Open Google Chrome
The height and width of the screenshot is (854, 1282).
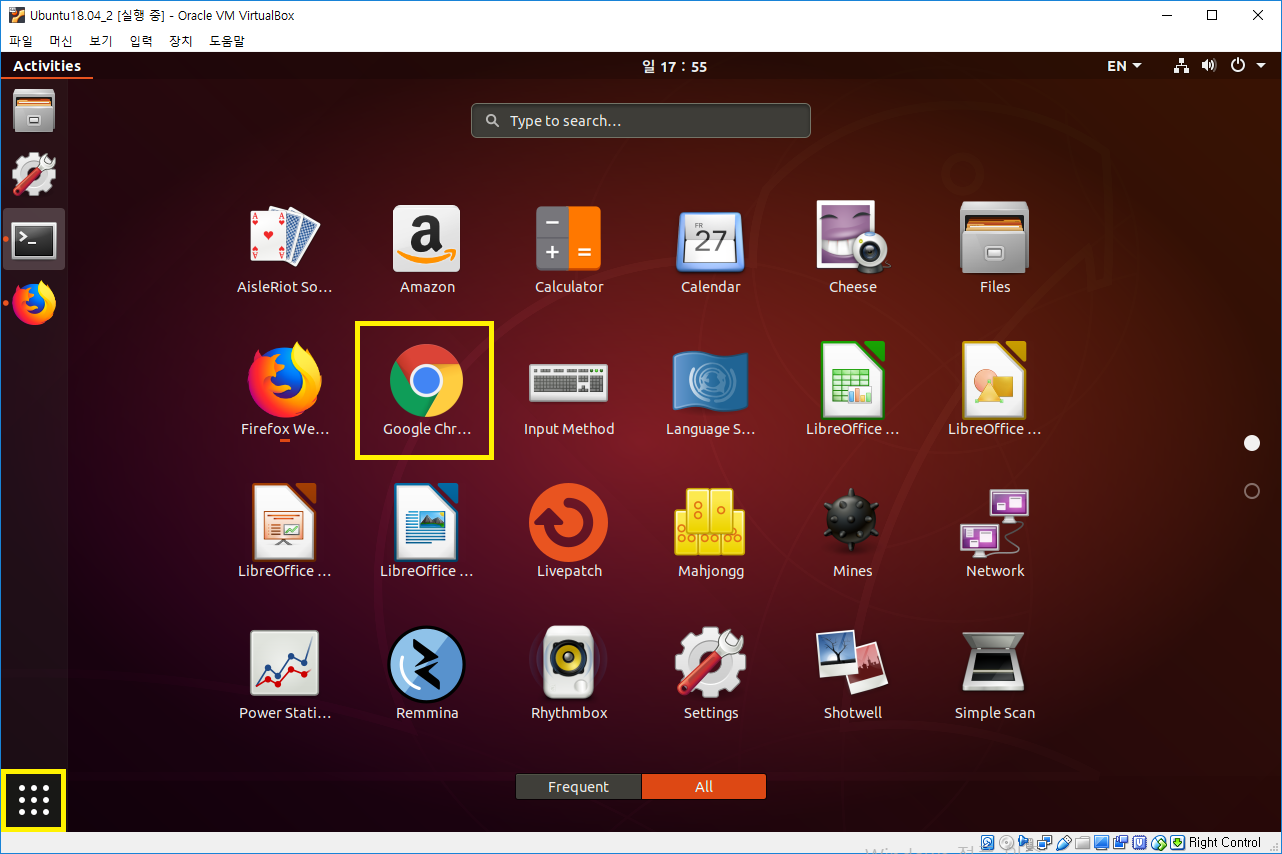pyautogui.click(x=427, y=392)
